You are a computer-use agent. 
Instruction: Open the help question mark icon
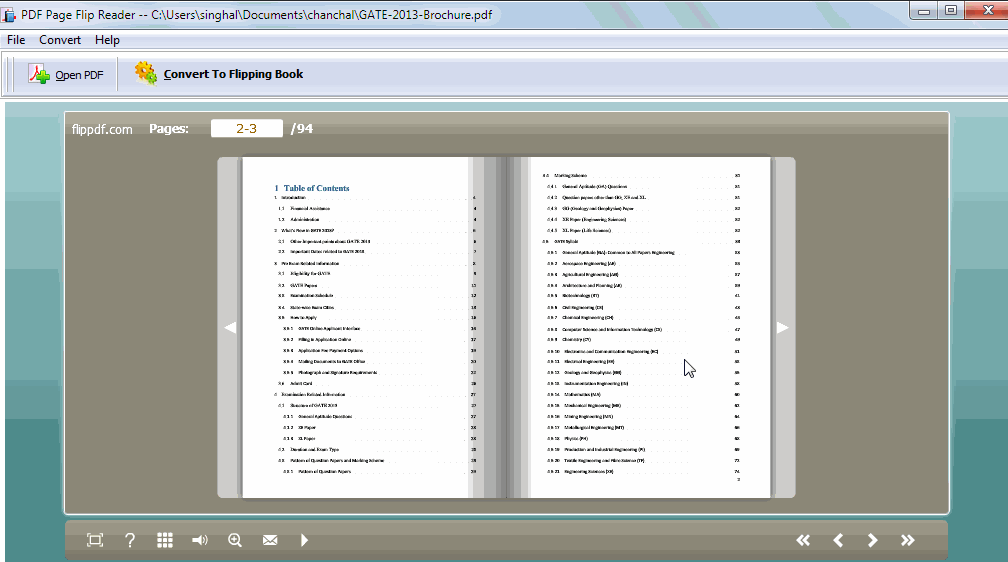130,540
